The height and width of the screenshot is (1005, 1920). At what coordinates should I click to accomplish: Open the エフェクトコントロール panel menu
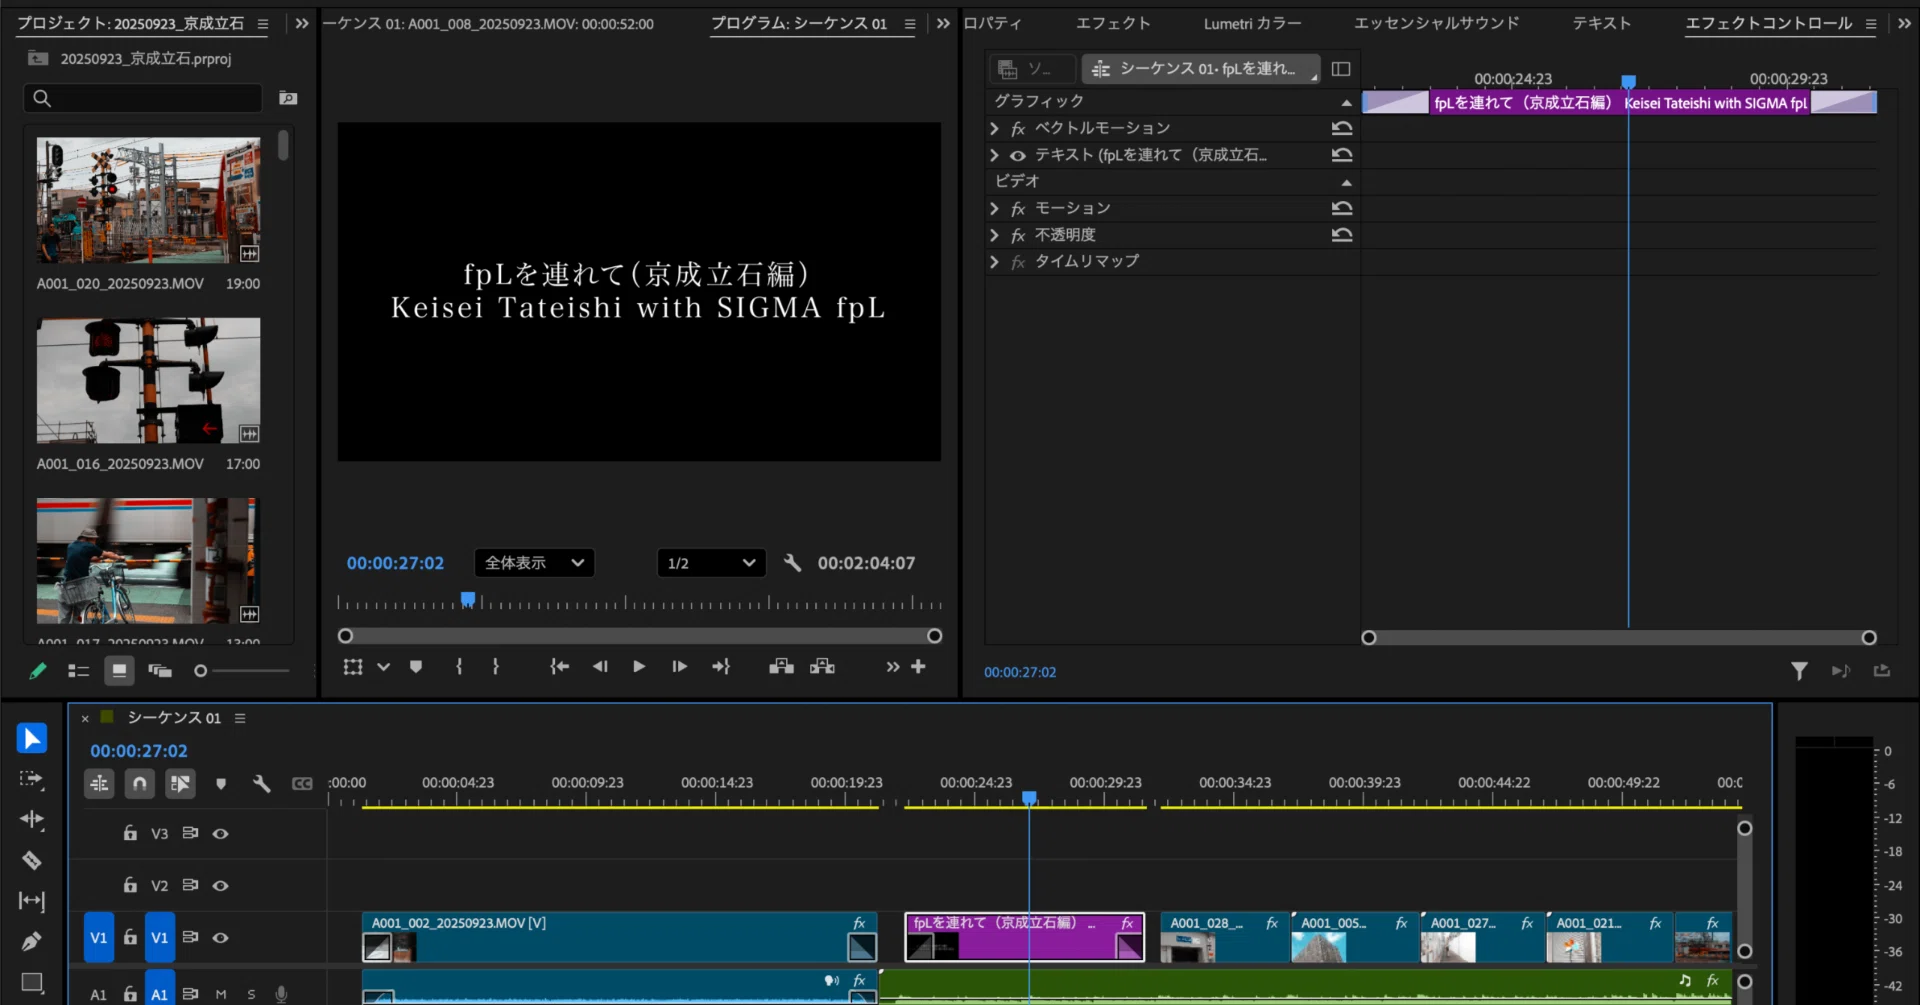coord(1870,24)
